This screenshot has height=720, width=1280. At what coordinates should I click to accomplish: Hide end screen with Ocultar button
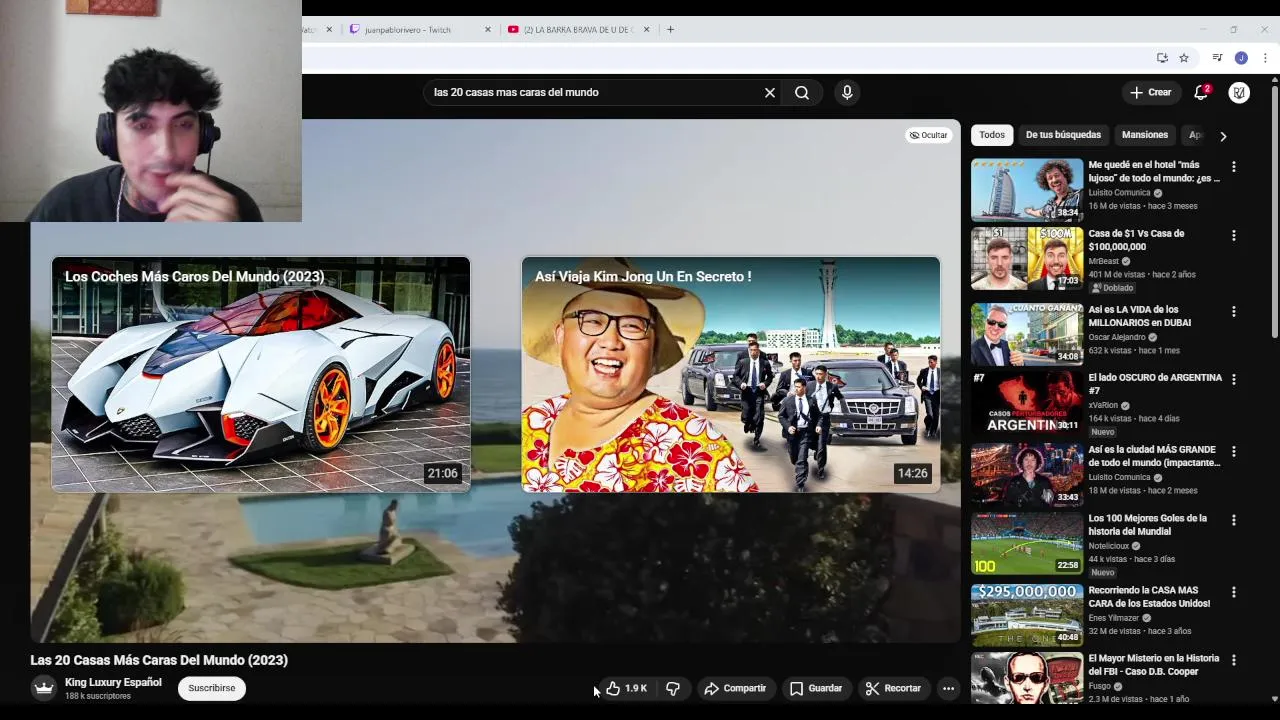pos(928,135)
